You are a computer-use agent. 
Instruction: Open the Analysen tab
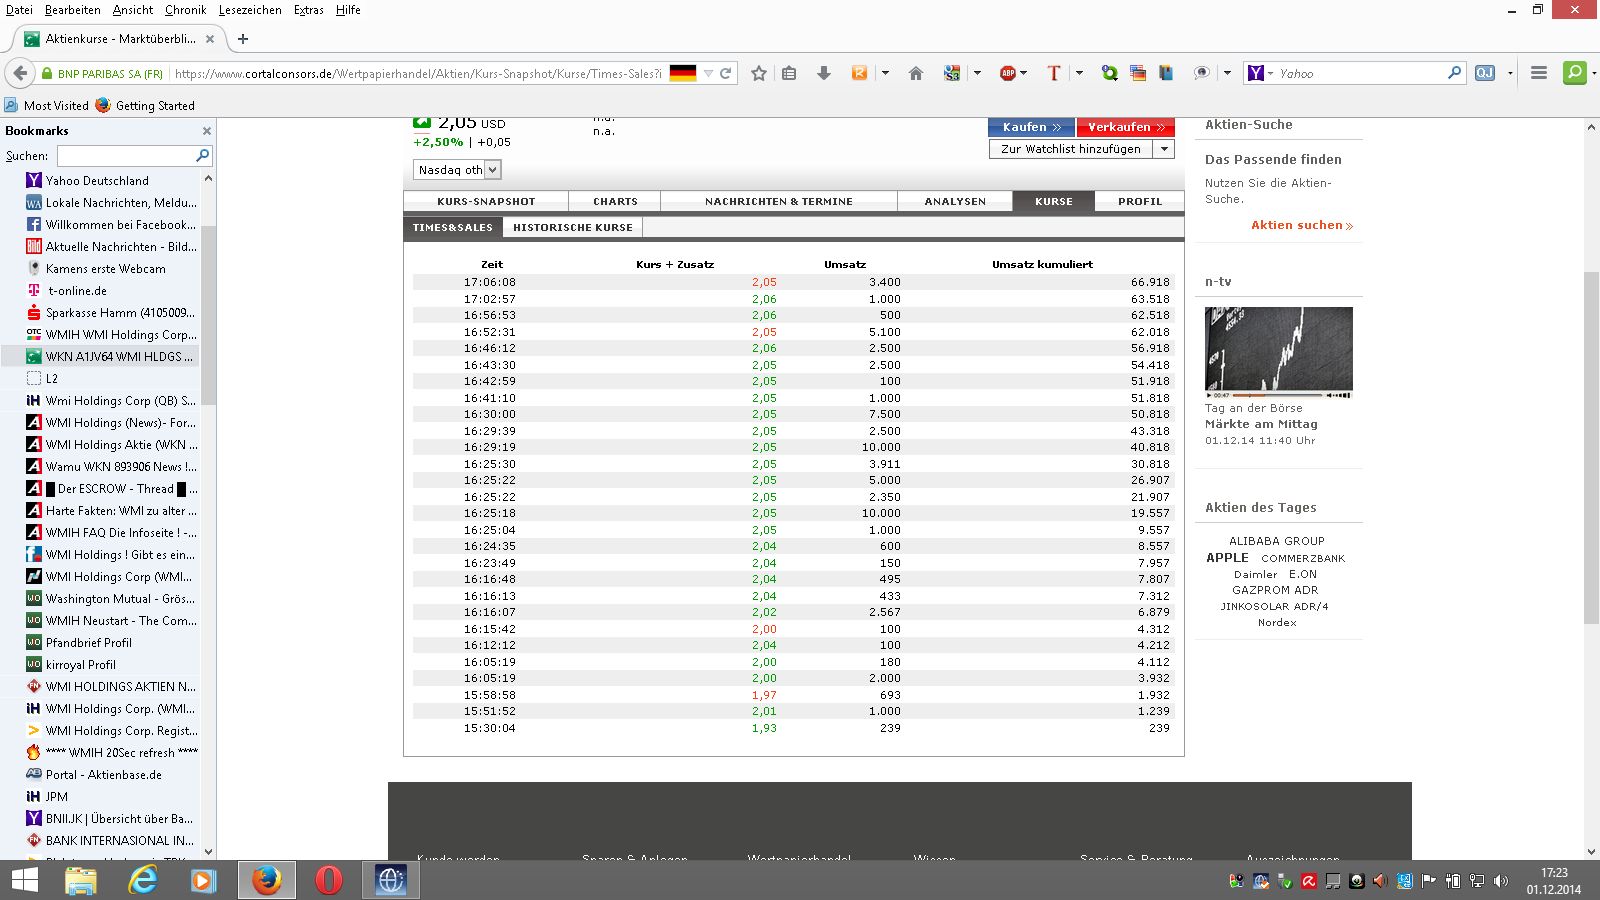click(955, 201)
